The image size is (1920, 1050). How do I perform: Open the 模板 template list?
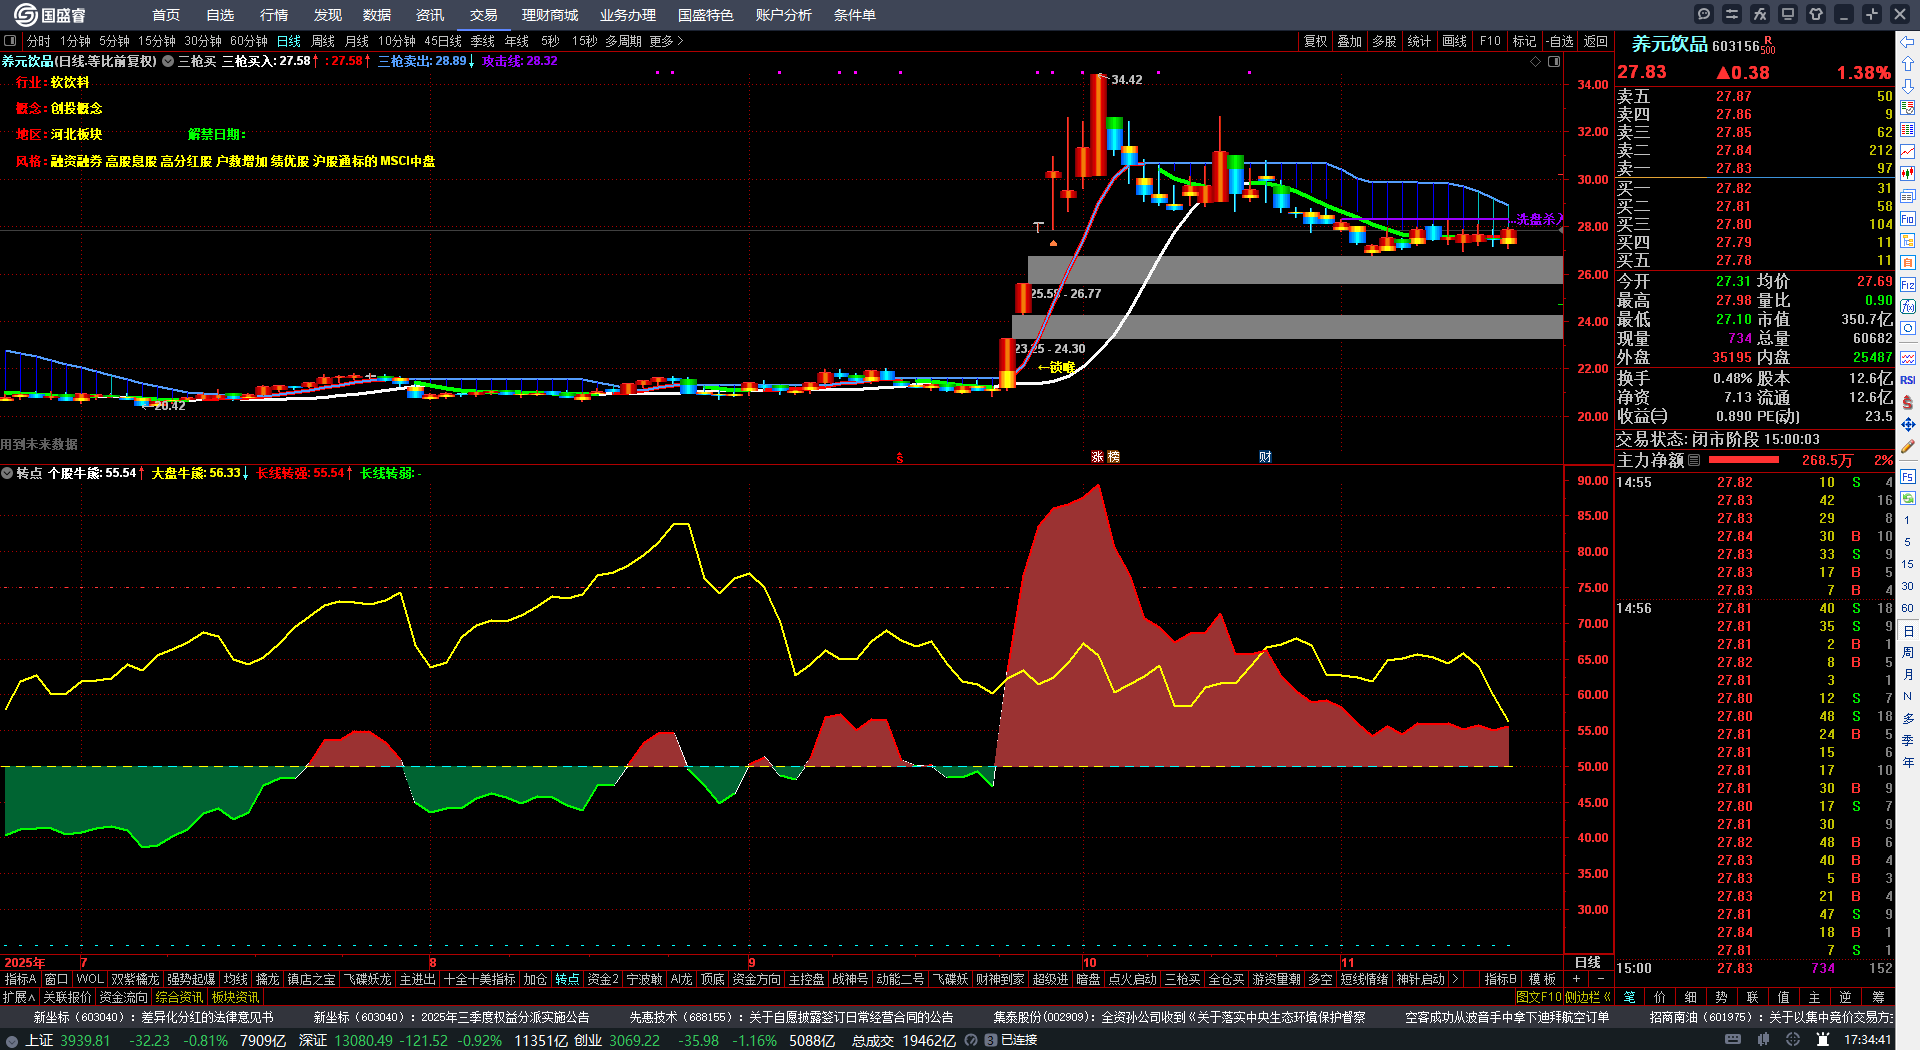1542,979
